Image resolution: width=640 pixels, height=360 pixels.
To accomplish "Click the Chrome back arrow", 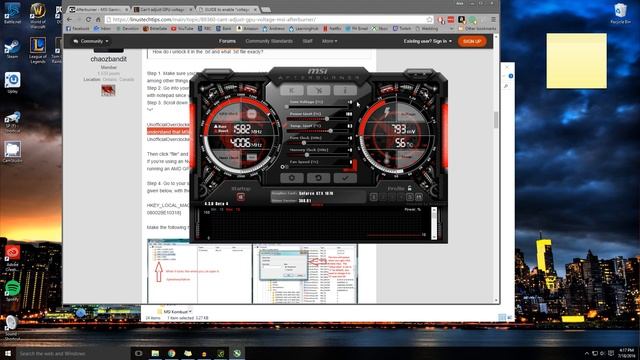I will click(x=70, y=19).
